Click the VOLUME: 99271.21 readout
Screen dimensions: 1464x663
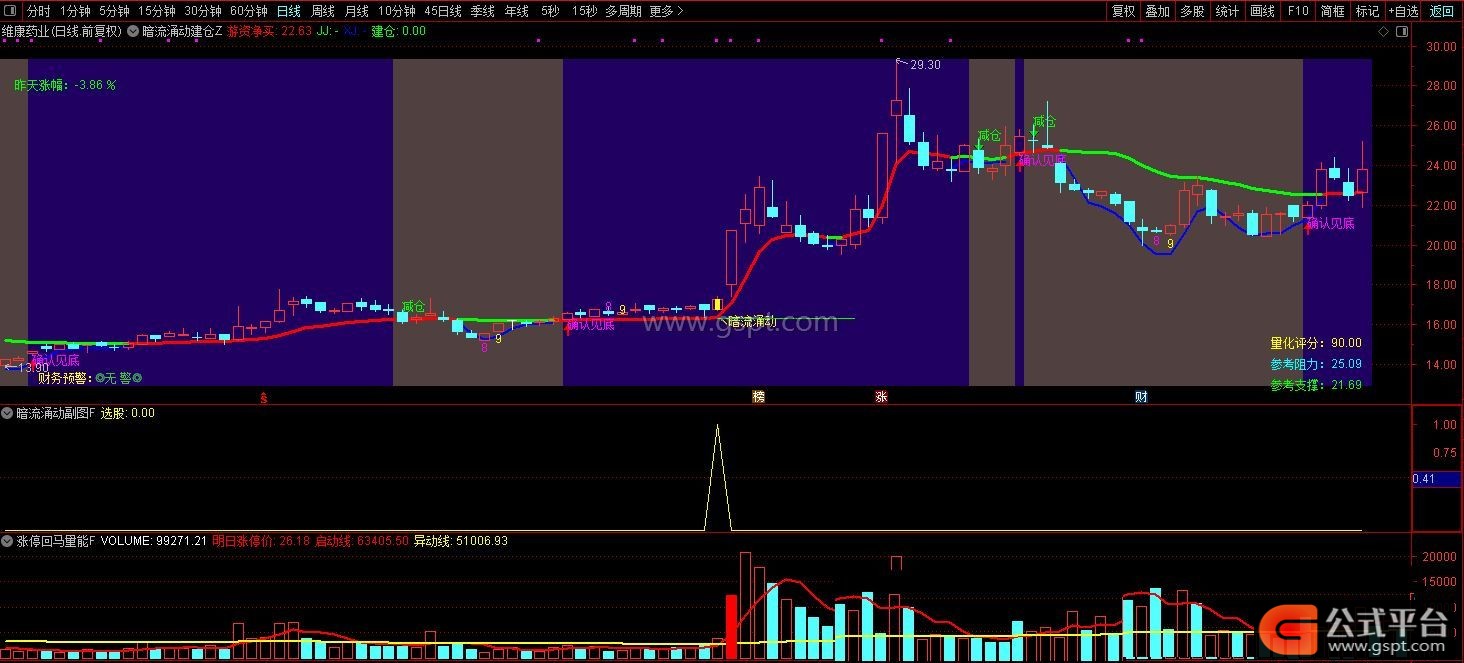click(154, 541)
